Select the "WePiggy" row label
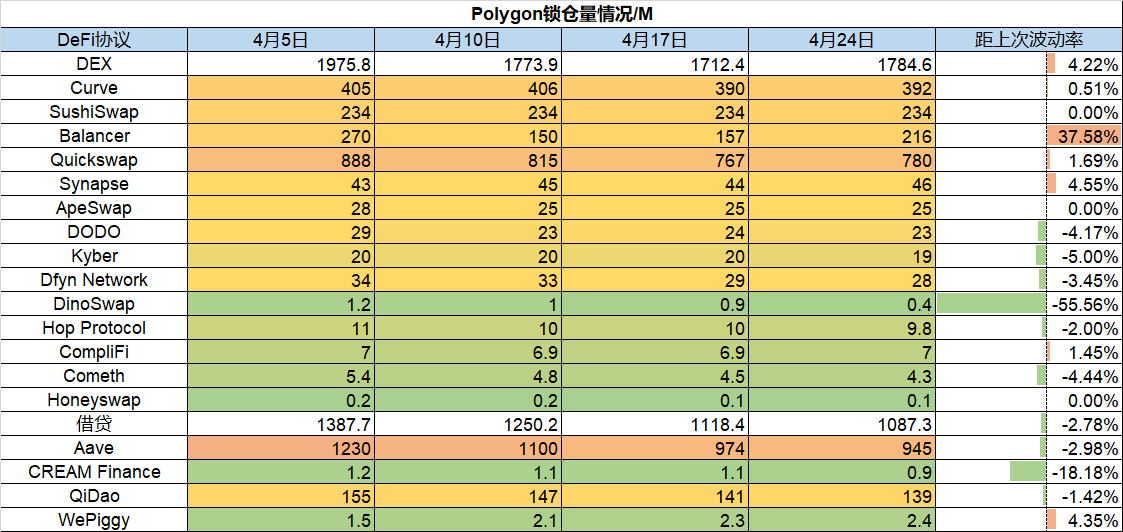Image resolution: width=1123 pixels, height=532 pixels. click(93, 520)
